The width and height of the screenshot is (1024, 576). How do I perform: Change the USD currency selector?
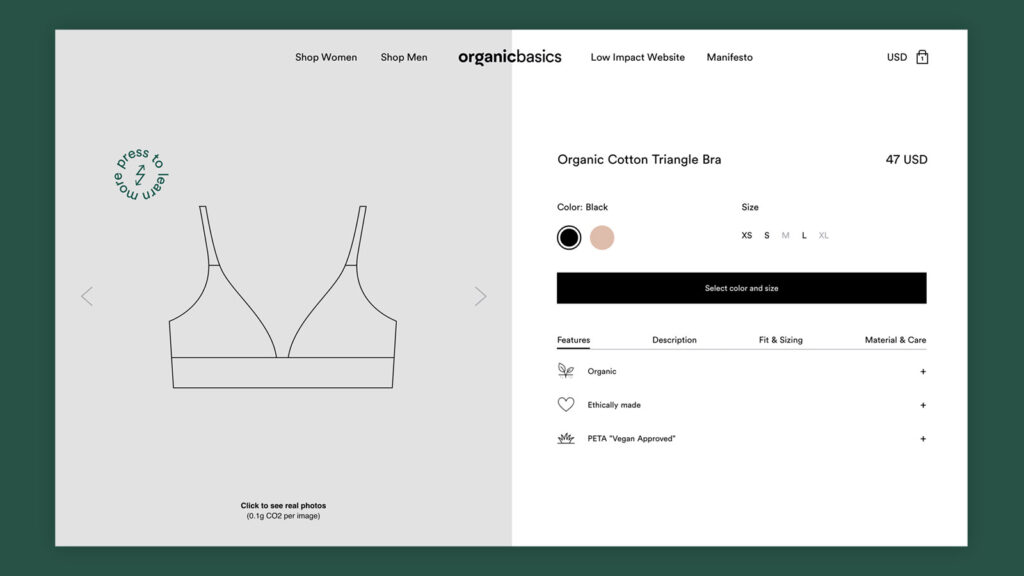pos(897,57)
